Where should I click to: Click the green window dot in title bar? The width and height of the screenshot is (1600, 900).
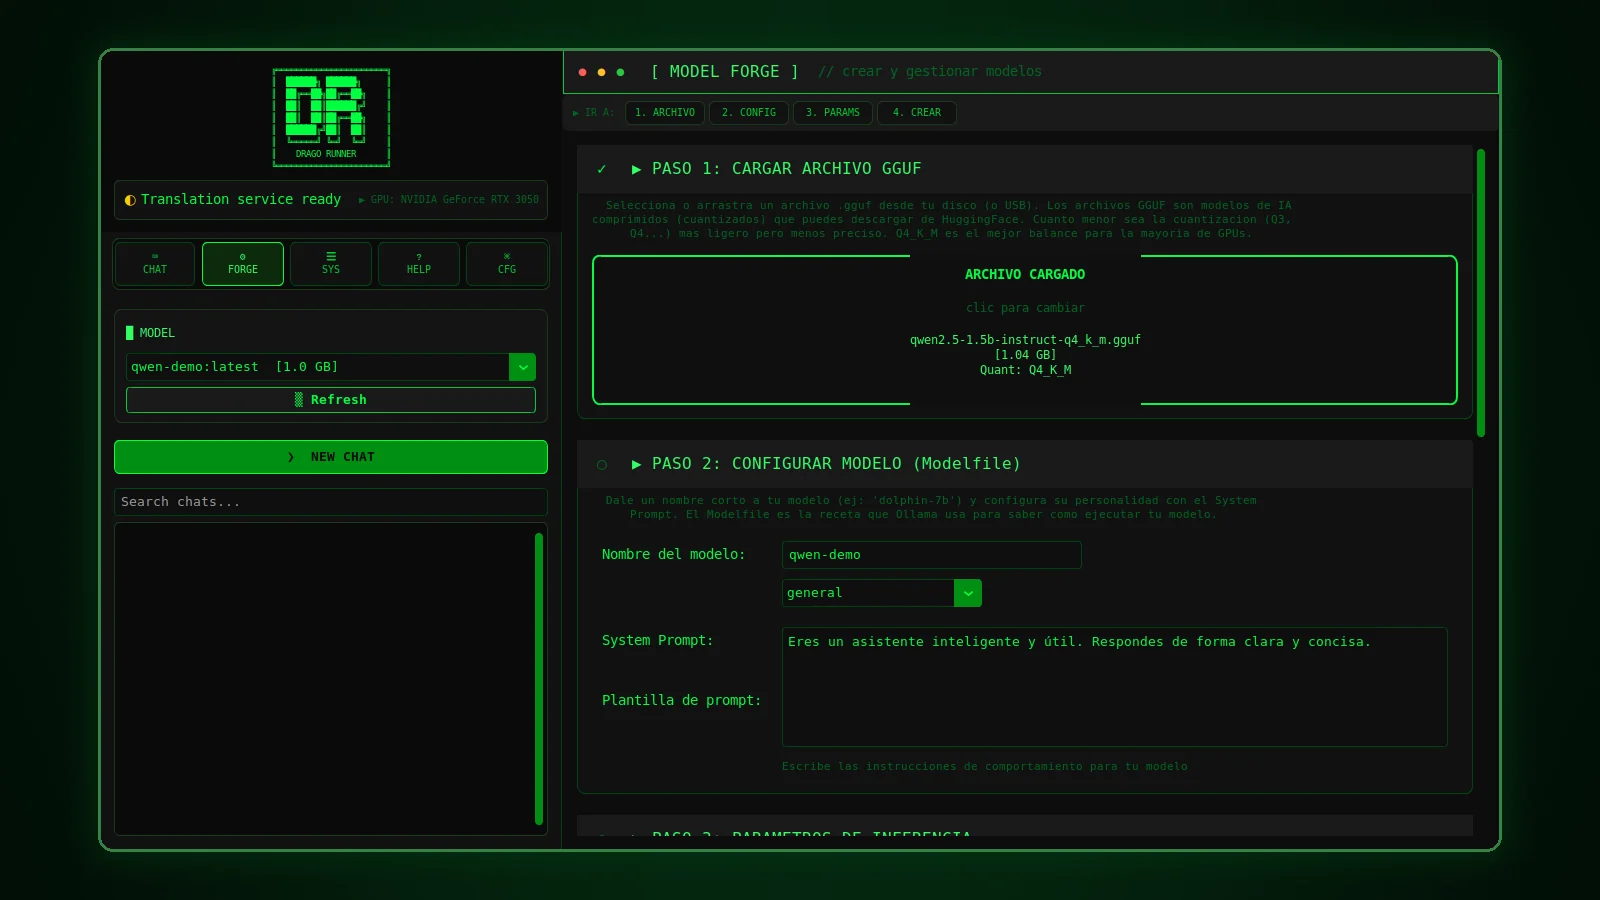(x=620, y=72)
